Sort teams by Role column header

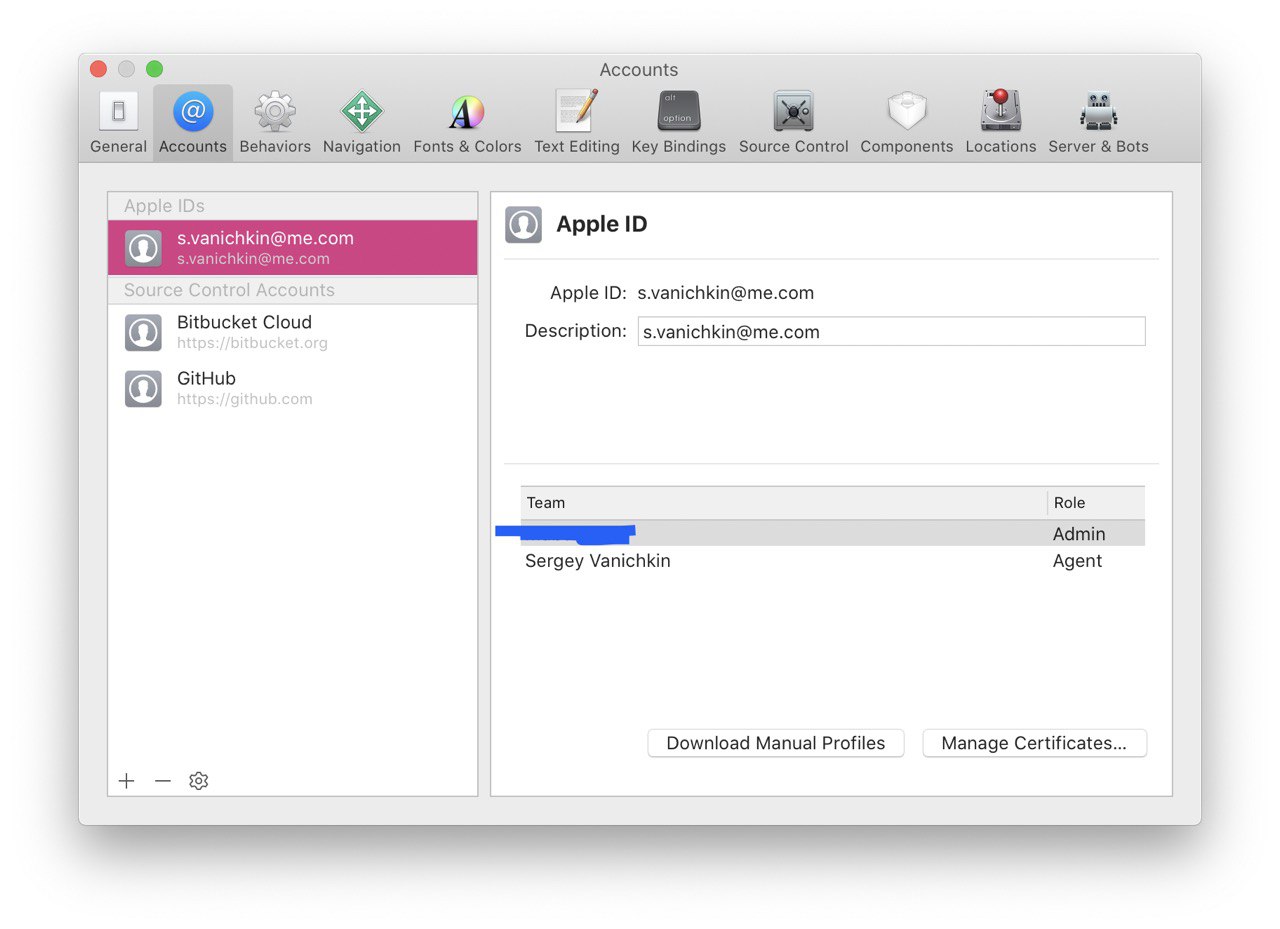pos(1096,503)
